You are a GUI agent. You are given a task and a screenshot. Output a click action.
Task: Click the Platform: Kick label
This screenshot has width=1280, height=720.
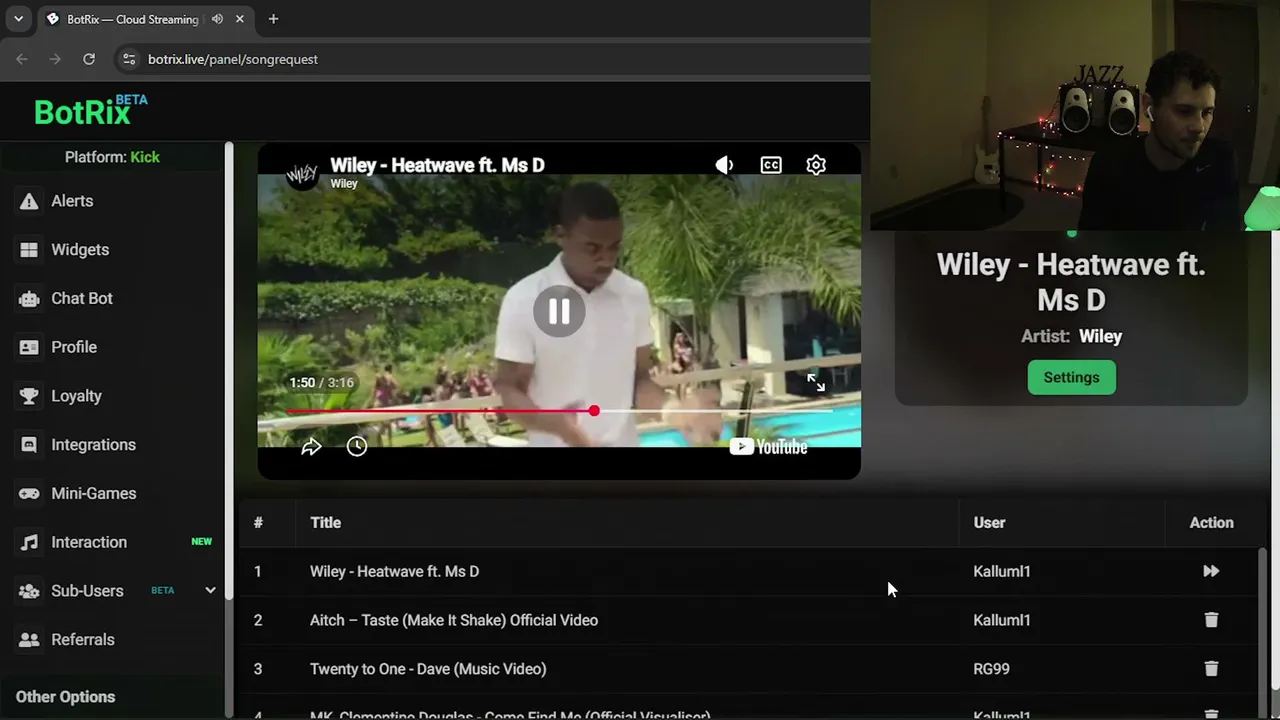(112, 157)
